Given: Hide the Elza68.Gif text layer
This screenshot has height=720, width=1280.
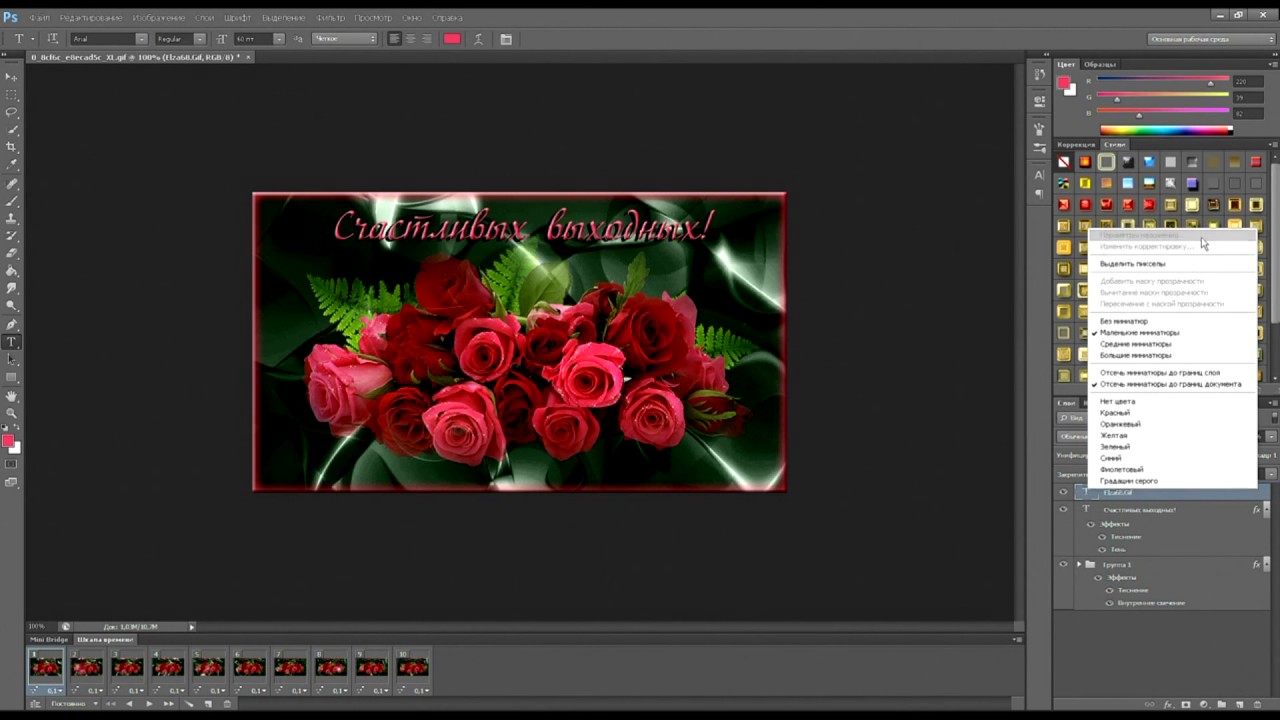Looking at the screenshot, I should point(1063,493).
